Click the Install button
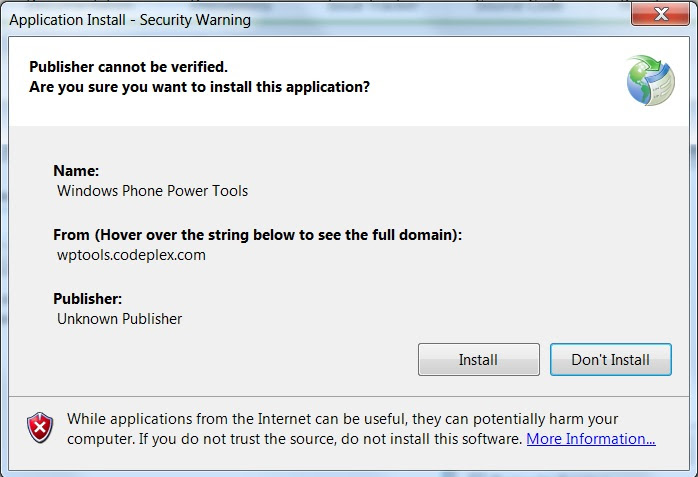 [x=478, y=360]
